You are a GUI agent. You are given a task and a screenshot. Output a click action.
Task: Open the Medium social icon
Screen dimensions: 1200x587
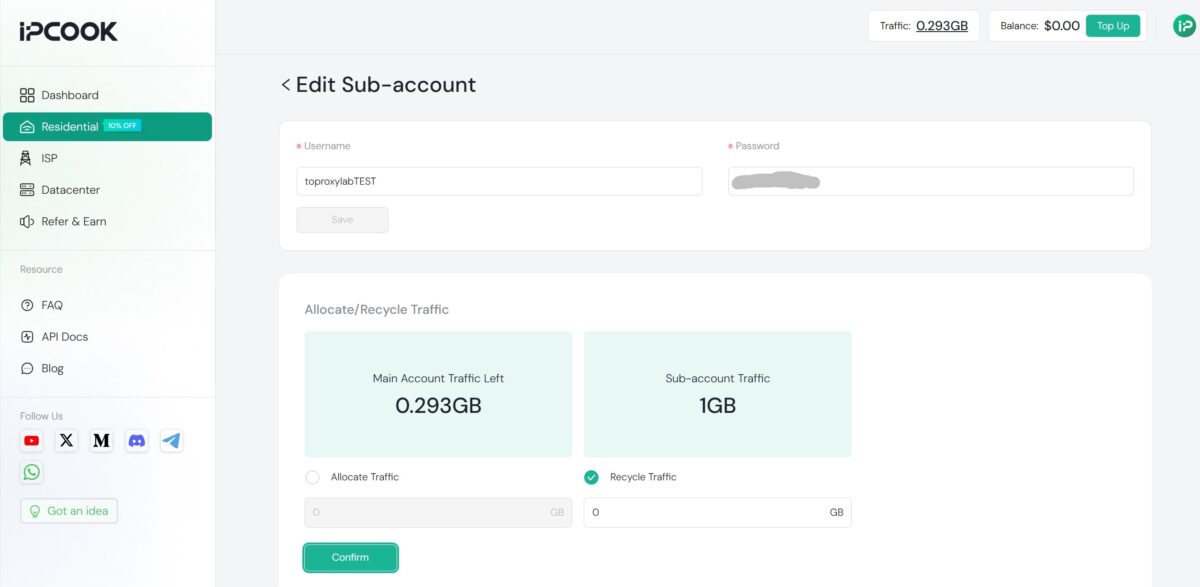[x=102, y=440]
